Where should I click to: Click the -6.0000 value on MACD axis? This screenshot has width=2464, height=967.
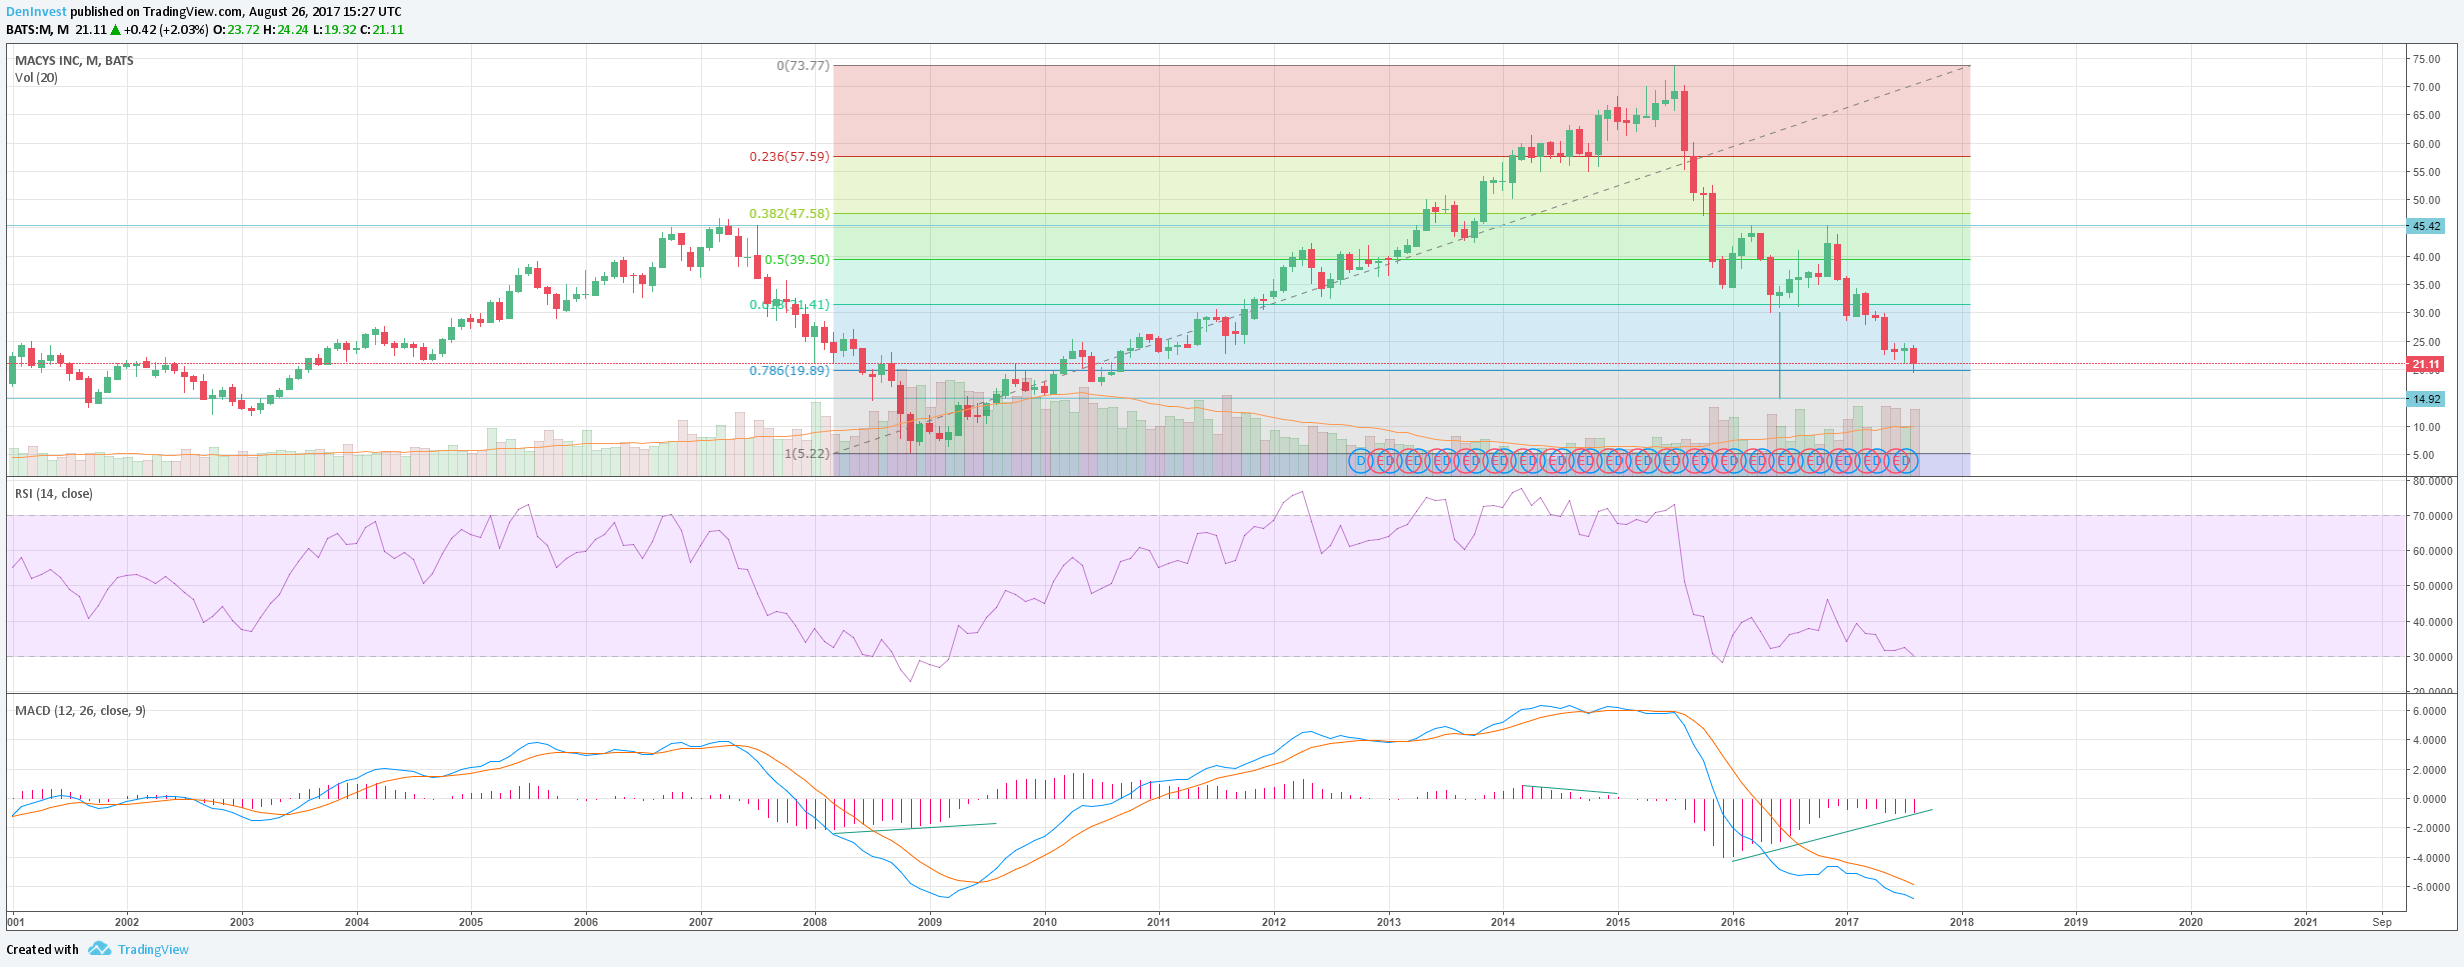[x=2430, y=888]
